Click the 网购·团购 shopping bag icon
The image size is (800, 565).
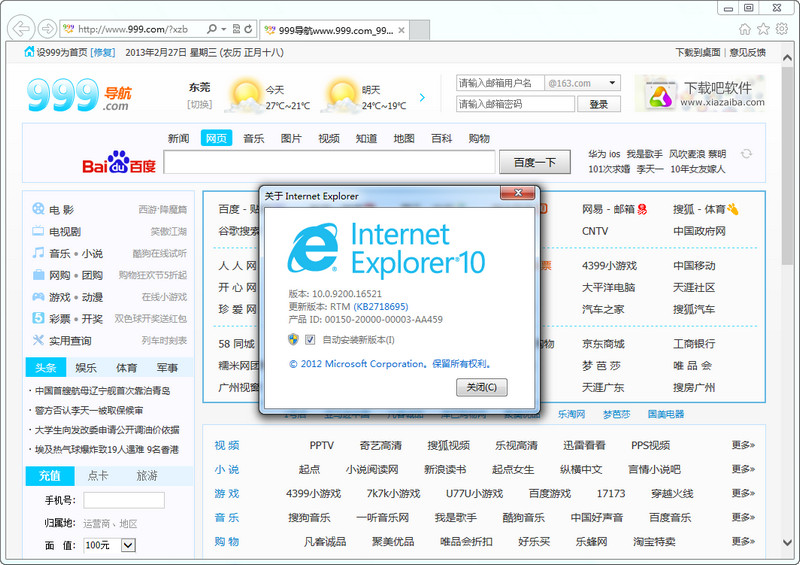click(38, 275)
